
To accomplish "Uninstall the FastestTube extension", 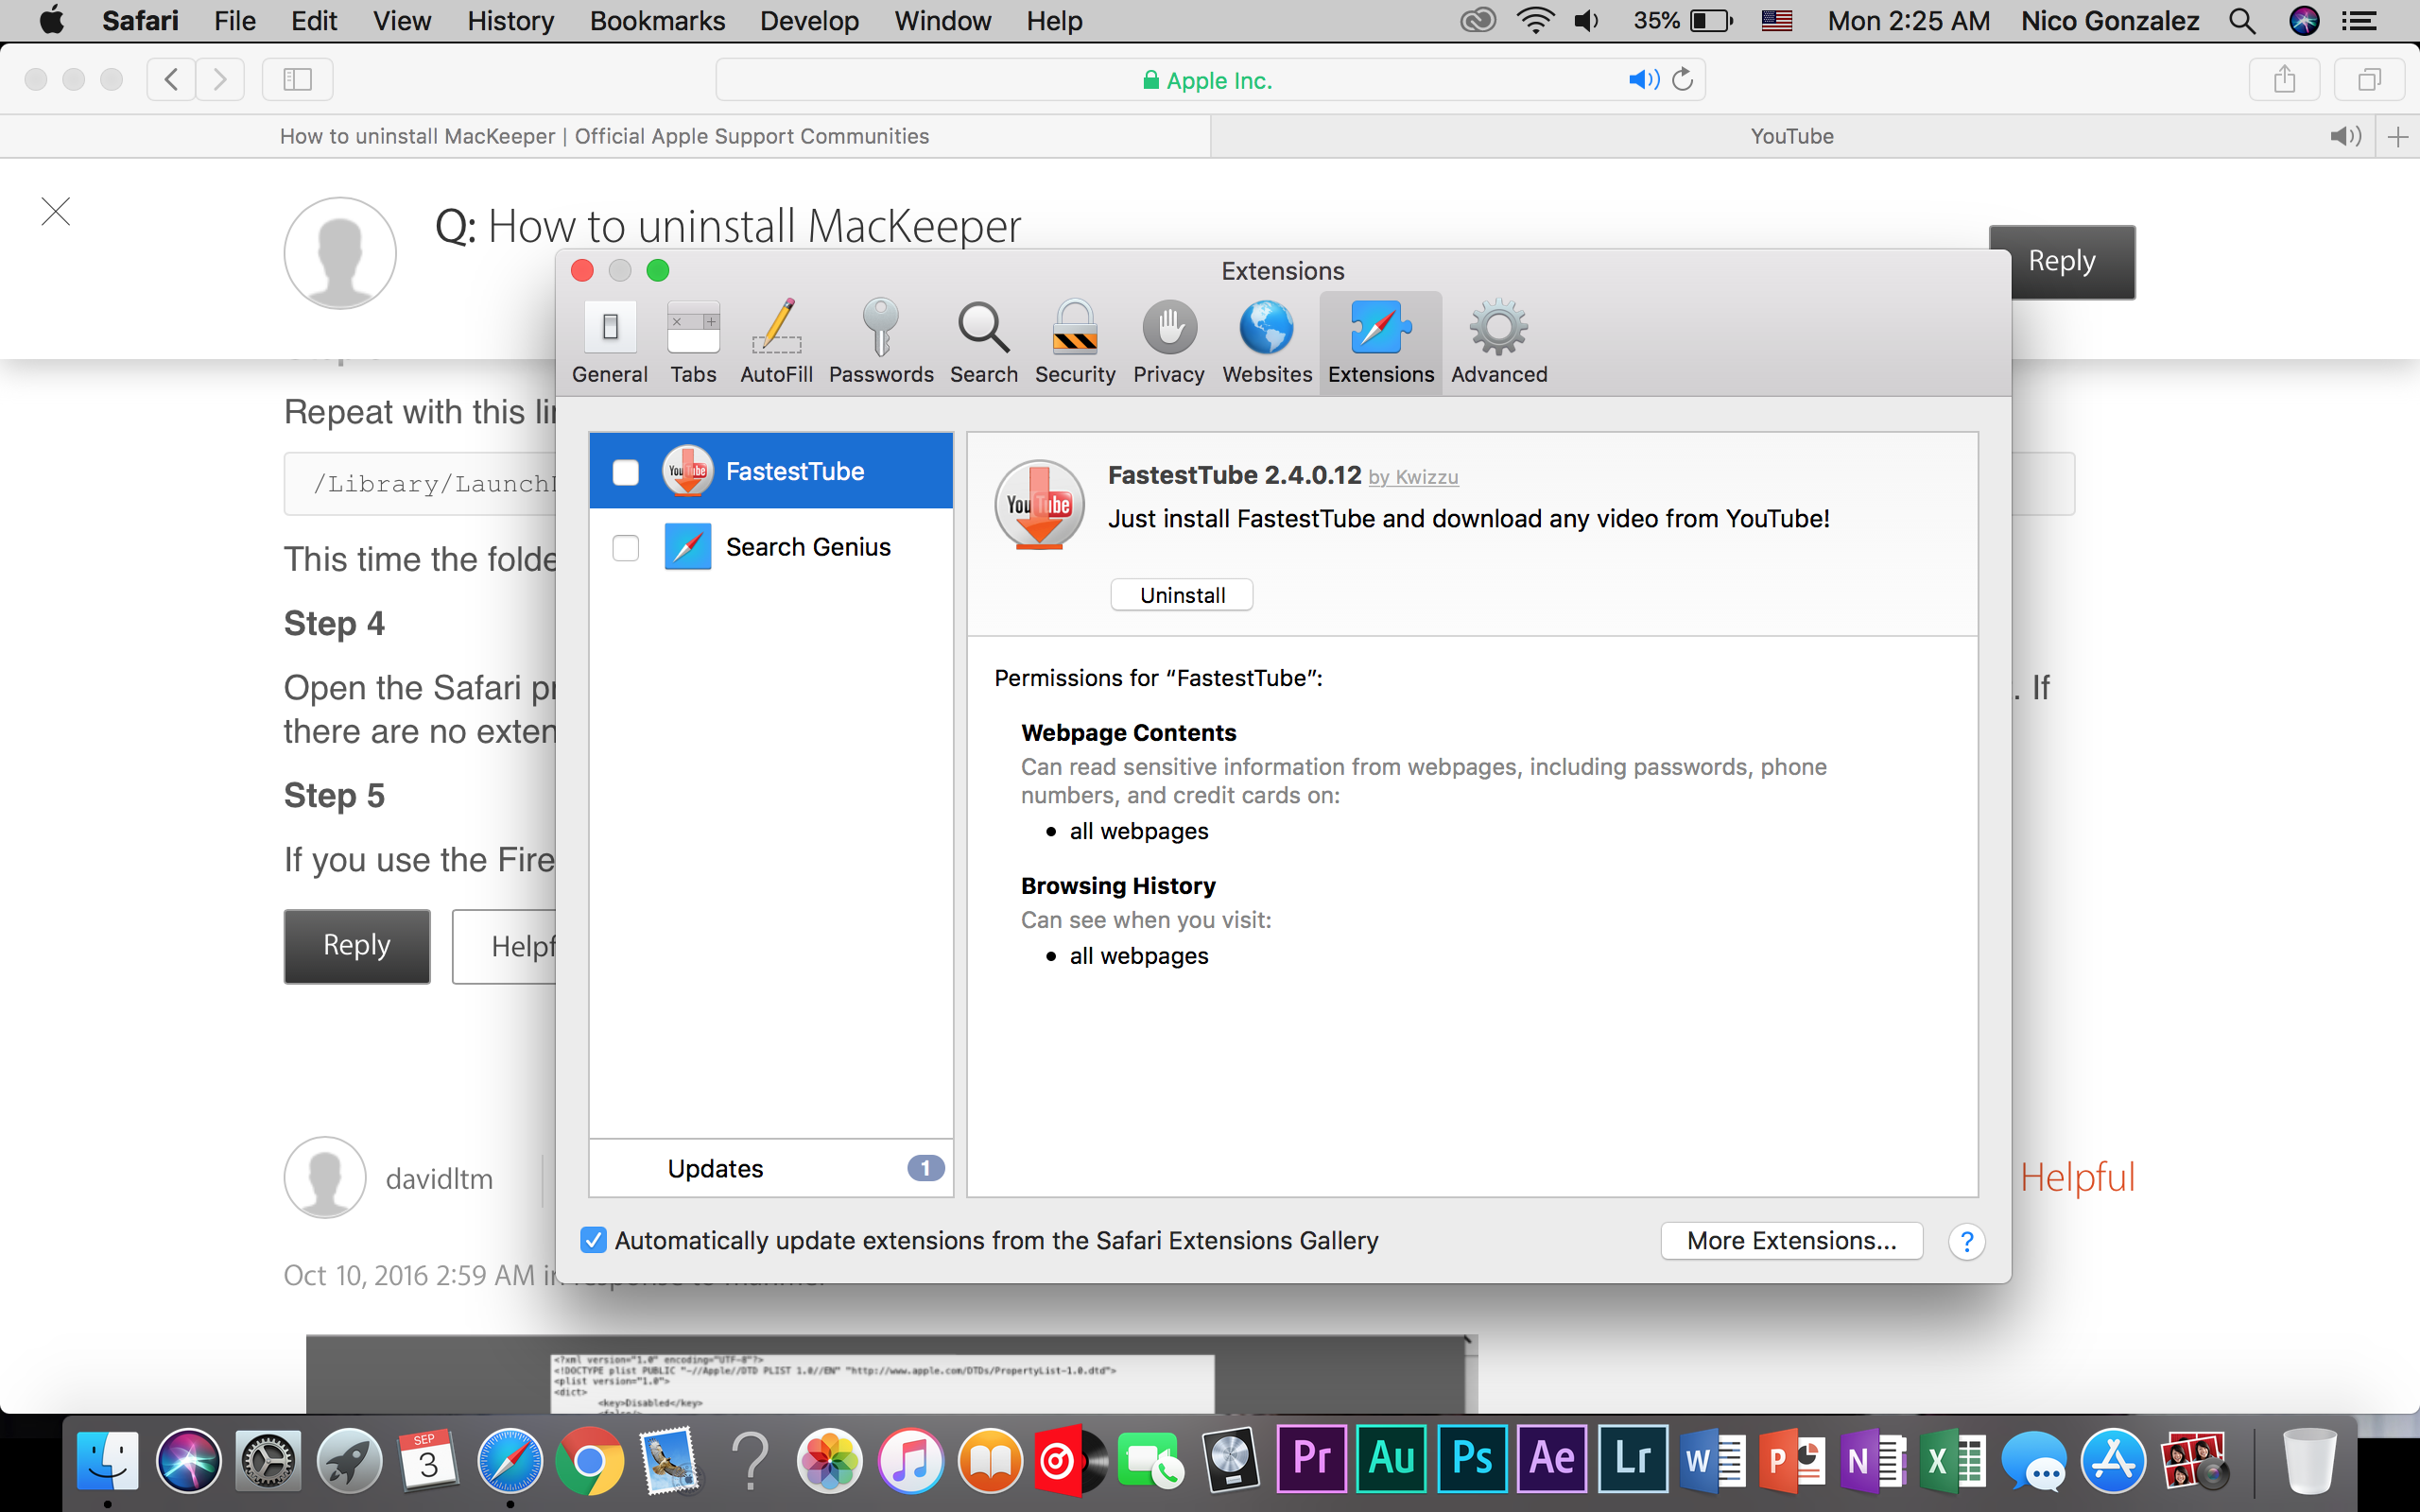I will [1181, 595].
